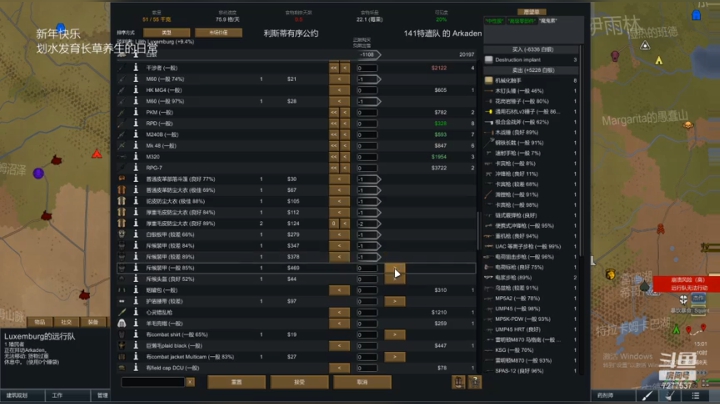Select the blue settlement icon above 新年快乐 text
720x404 pixels.
pyautogui.click(x=61, y=28)
